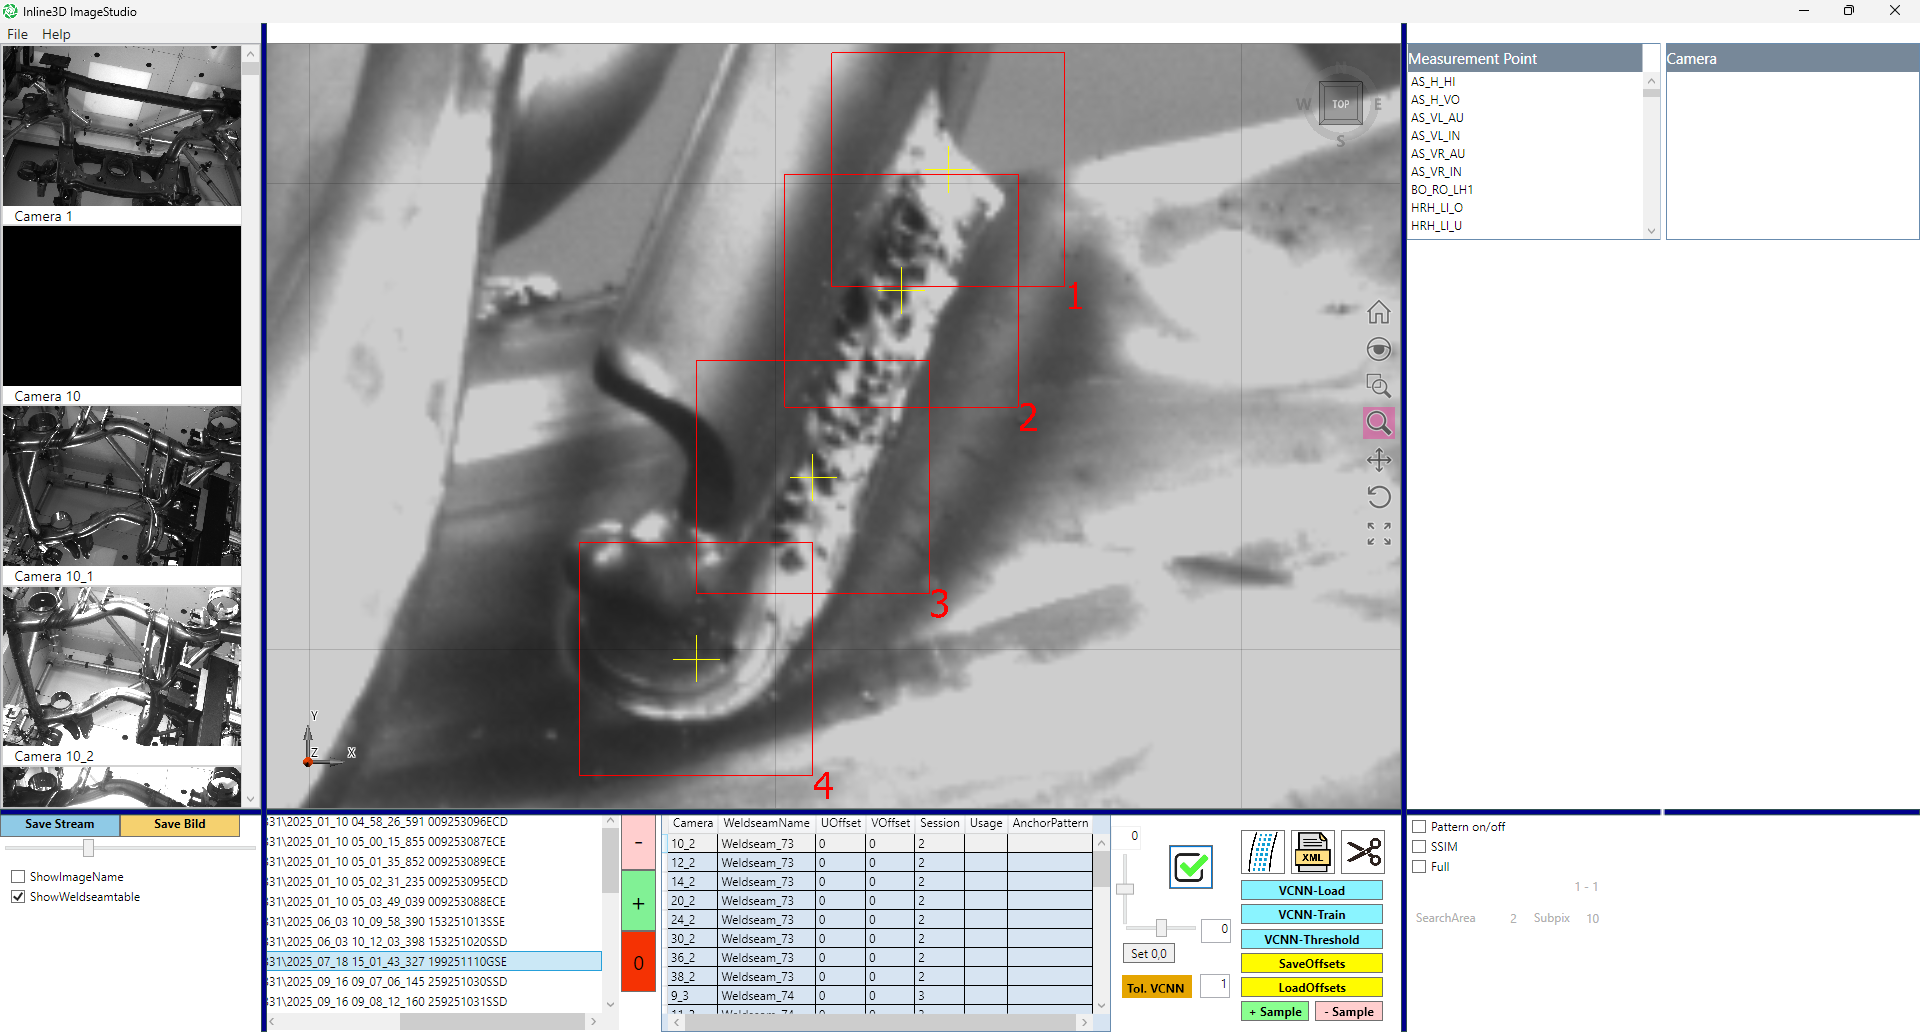Select measurement point AS_VR_IN

click(1436, 172)
